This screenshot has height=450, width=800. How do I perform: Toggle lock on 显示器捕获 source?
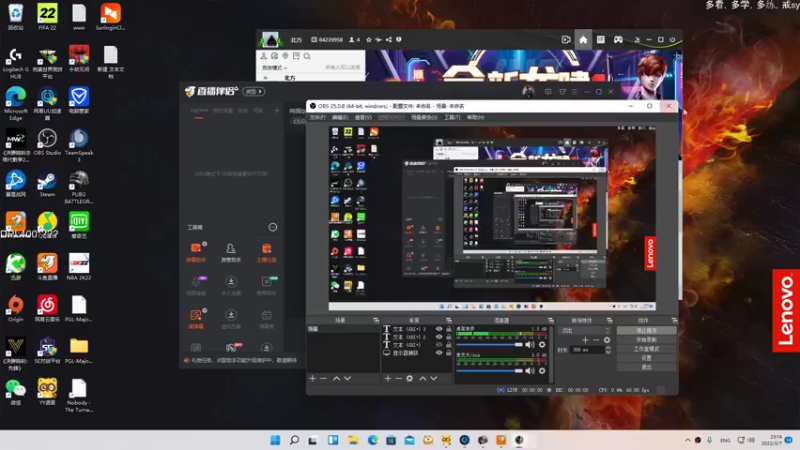tap(448, 353)
